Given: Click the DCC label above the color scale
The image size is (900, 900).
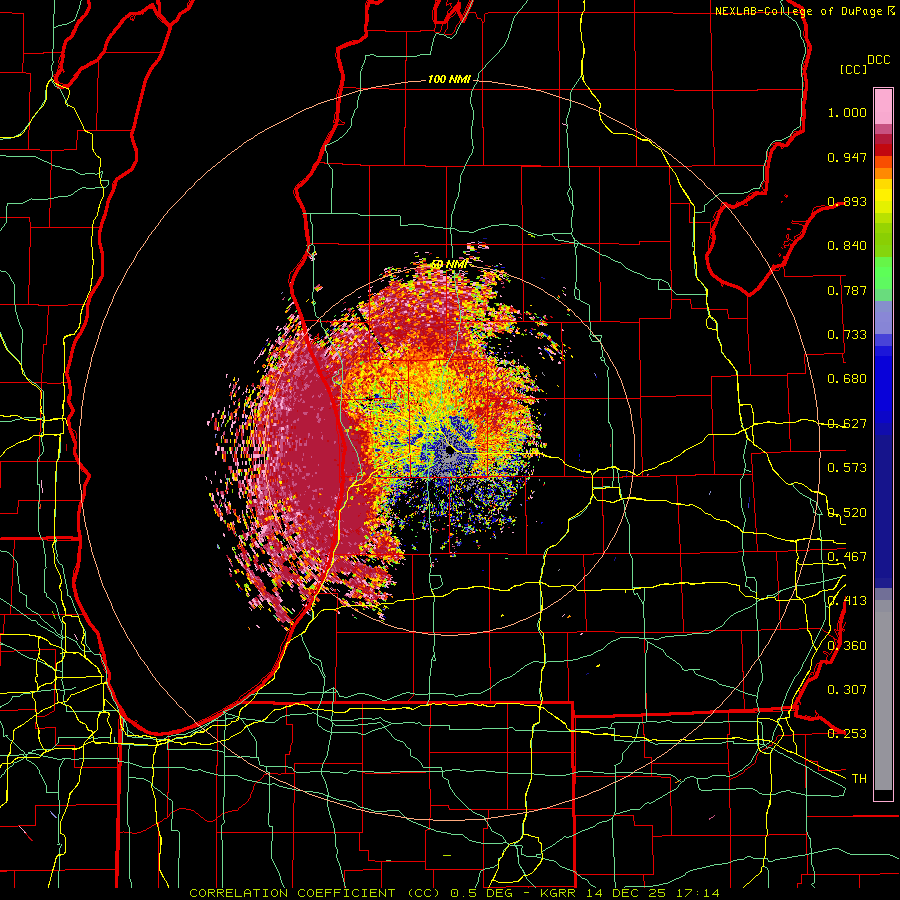Looking at the screenshot, I should 879,60.
